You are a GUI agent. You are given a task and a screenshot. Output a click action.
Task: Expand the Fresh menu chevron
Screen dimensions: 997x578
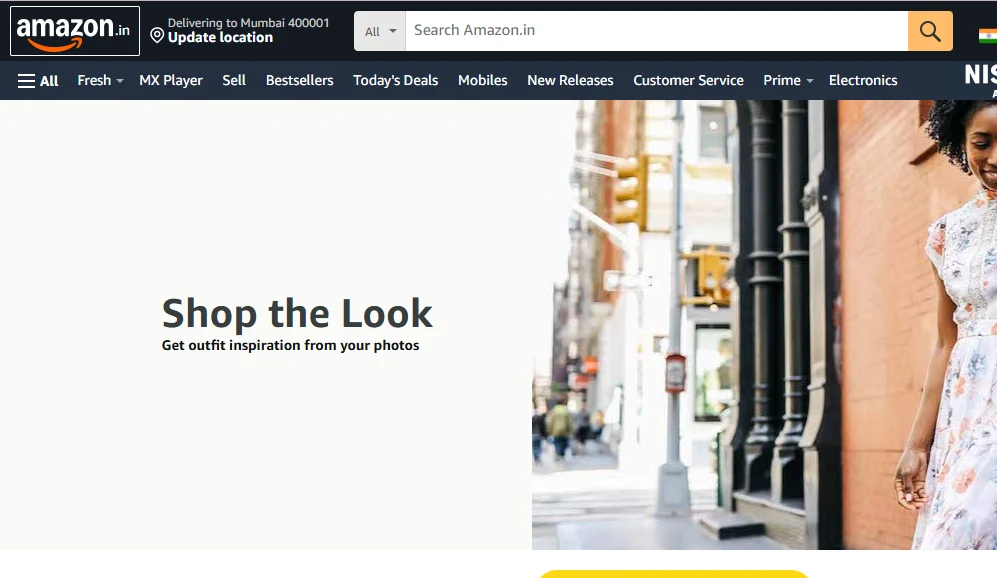(x=119, y=81)
